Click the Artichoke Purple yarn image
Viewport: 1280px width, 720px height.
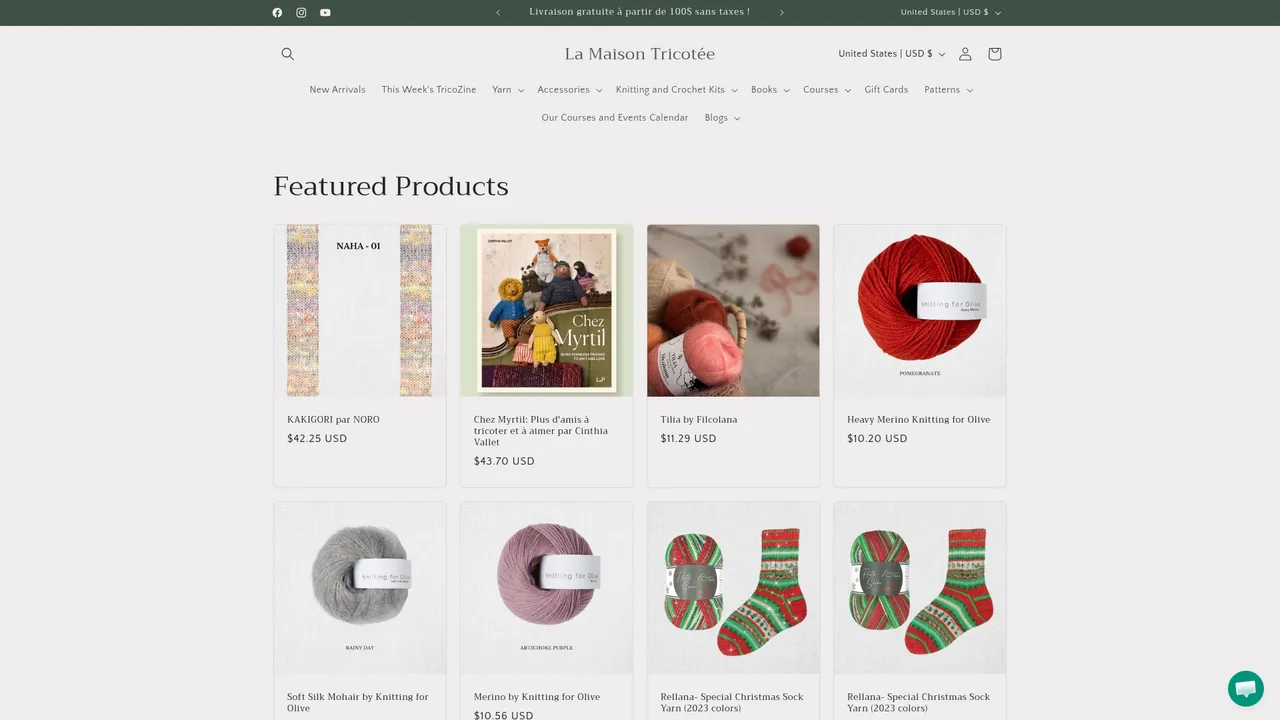tap(546, 587)
